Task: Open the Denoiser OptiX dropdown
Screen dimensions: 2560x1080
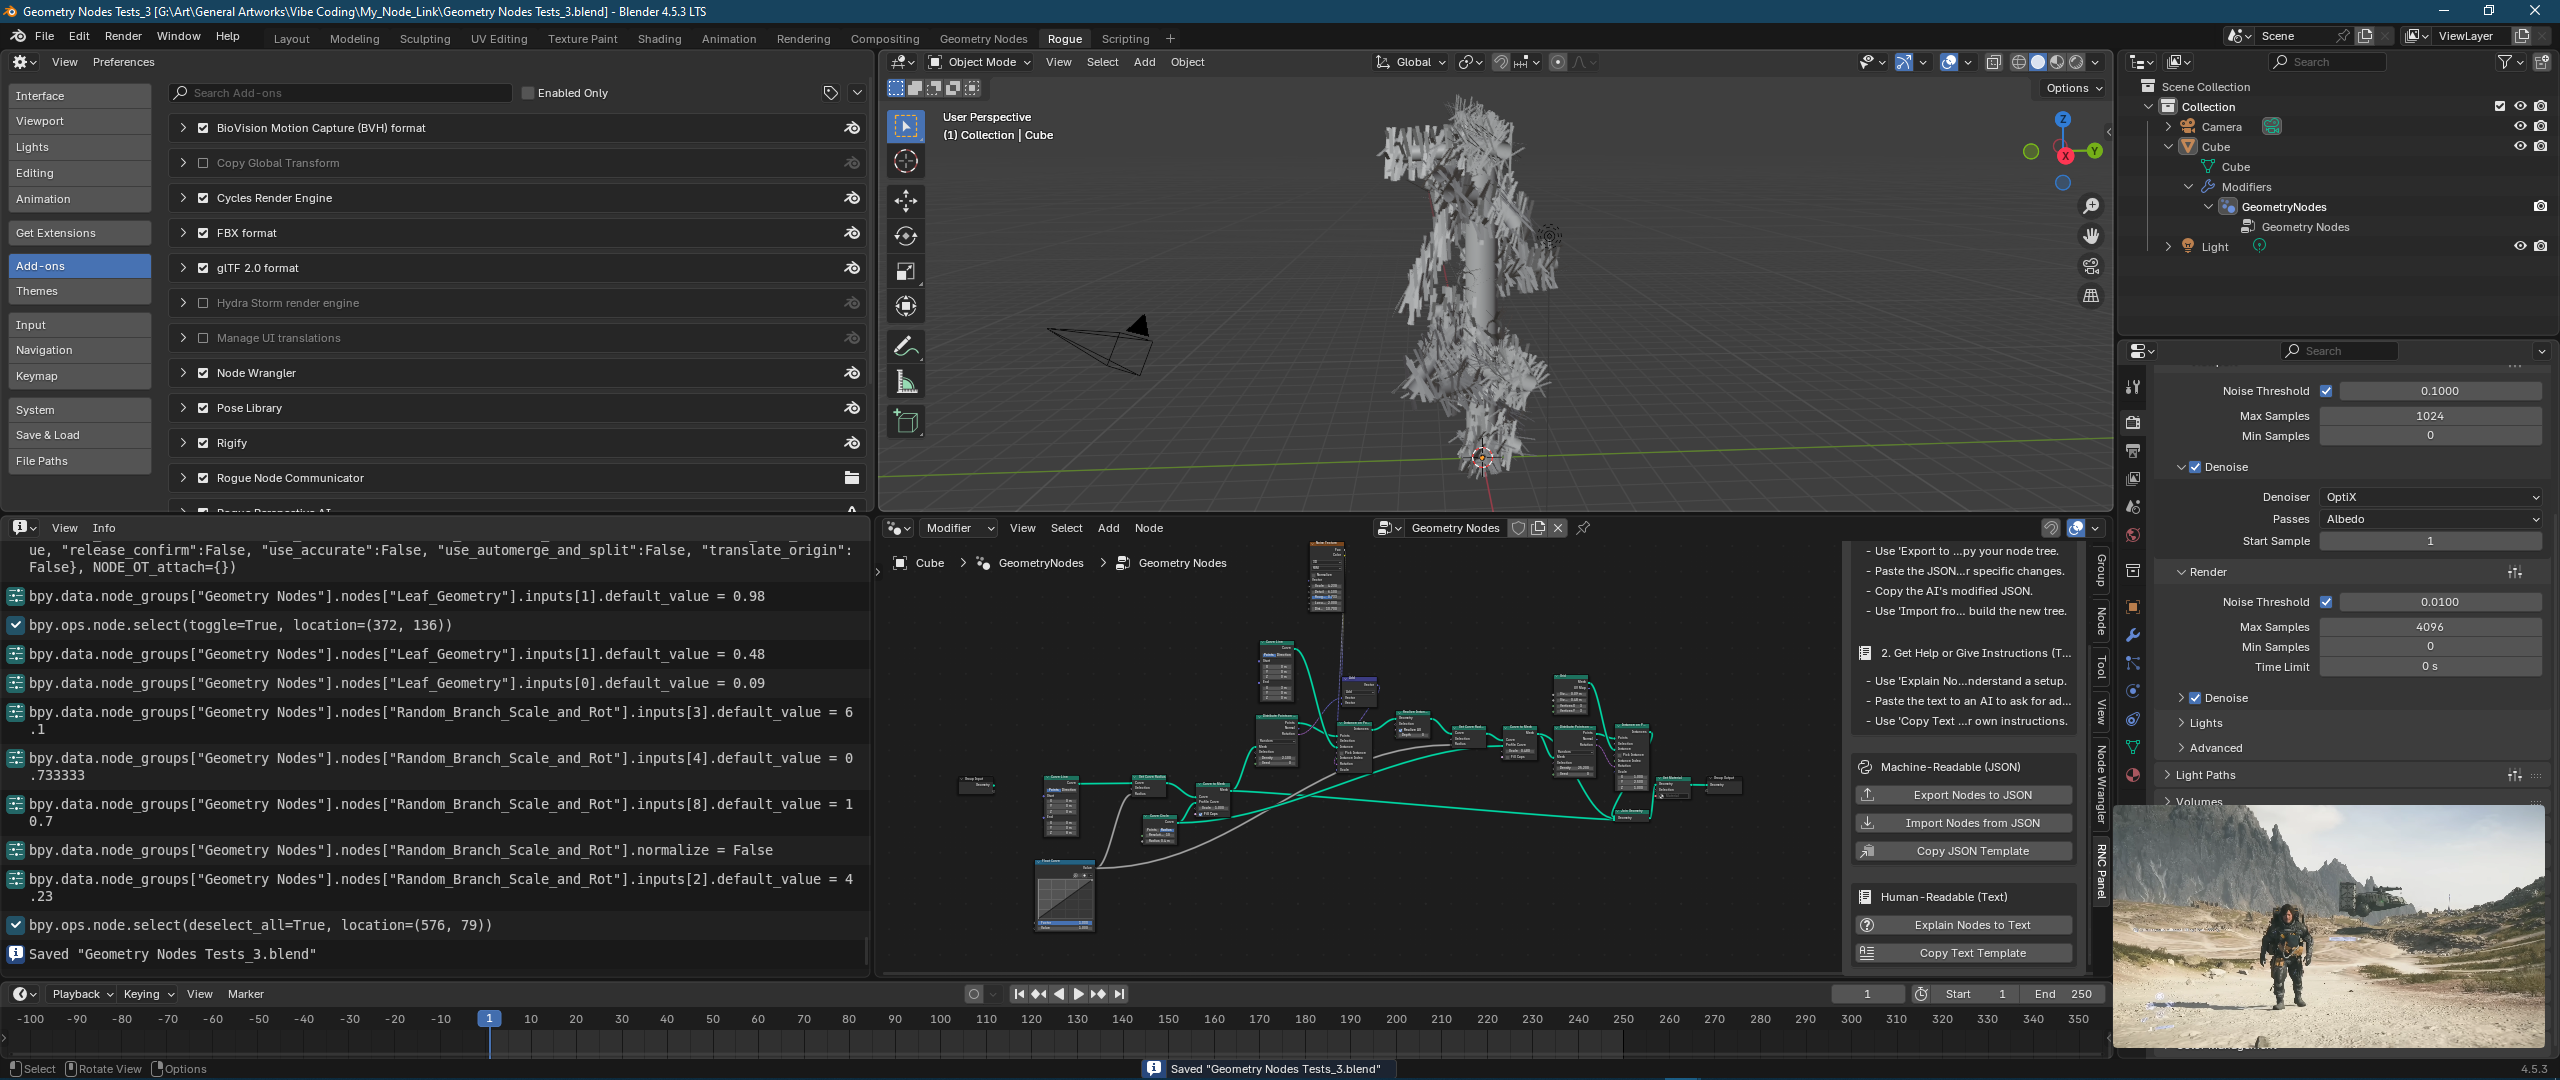Action: 2430,497
